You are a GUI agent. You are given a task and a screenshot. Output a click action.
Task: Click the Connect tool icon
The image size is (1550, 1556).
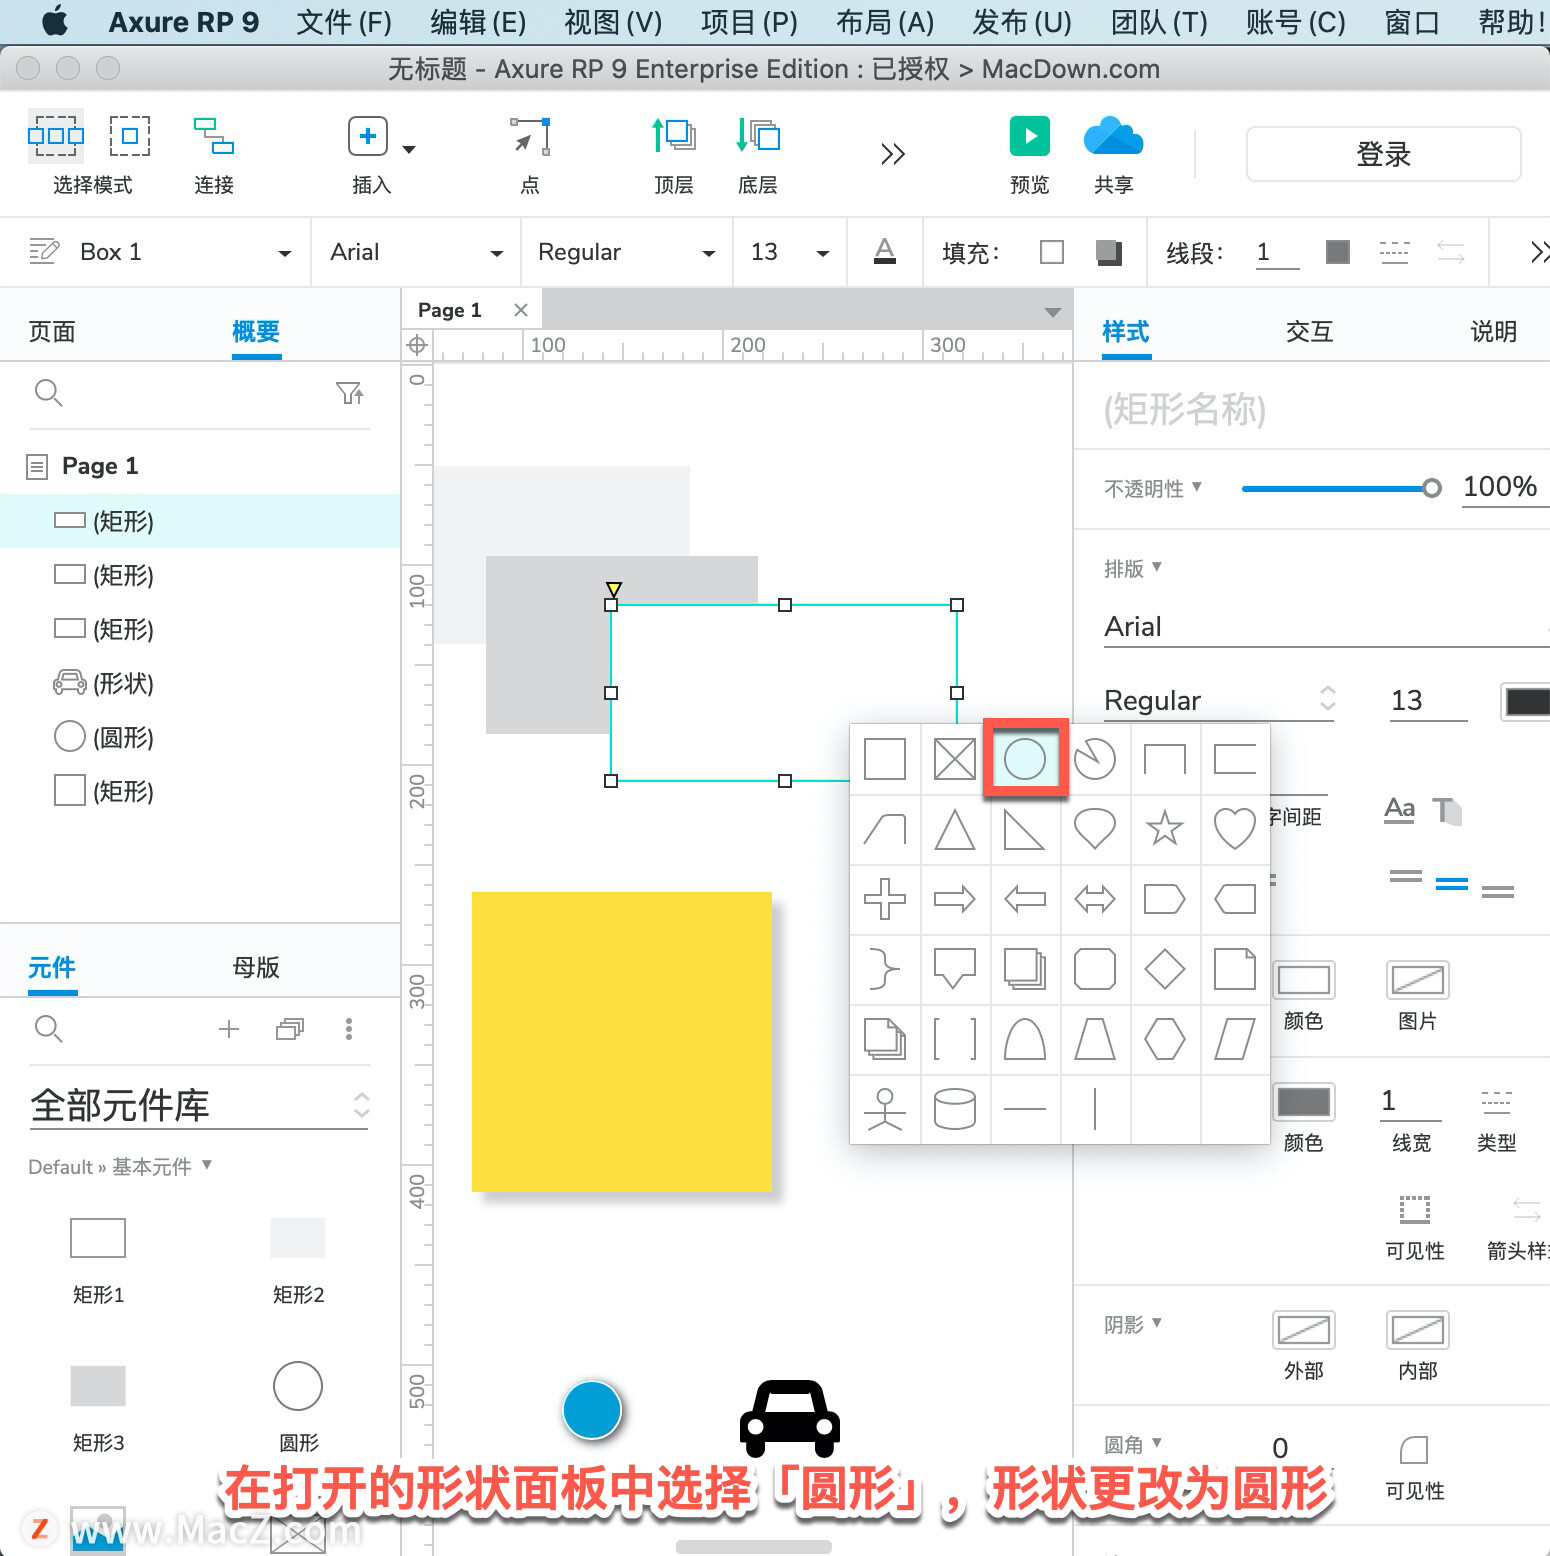[x=214, y=136]
